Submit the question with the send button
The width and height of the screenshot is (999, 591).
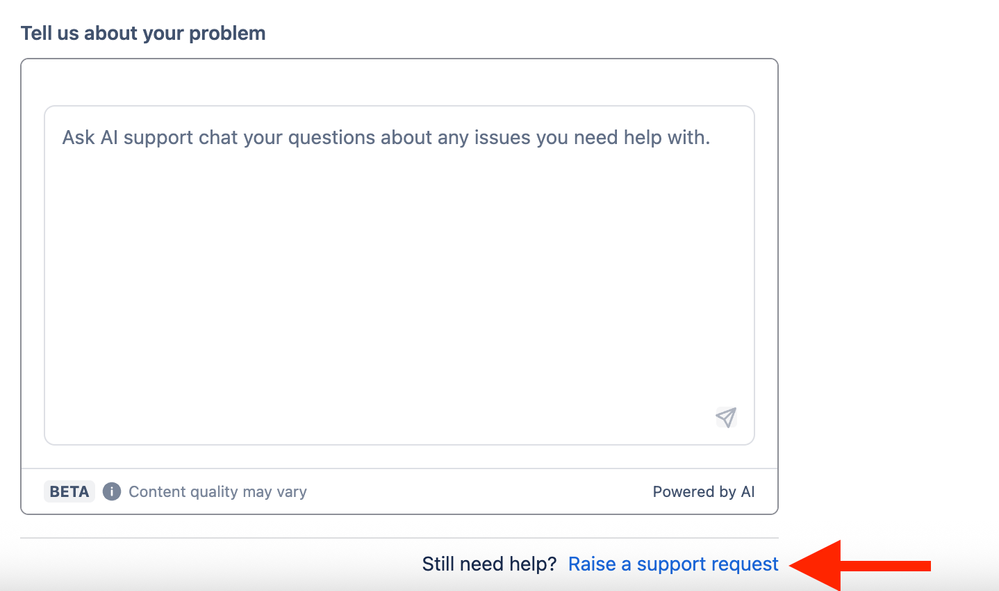[726, 417]
